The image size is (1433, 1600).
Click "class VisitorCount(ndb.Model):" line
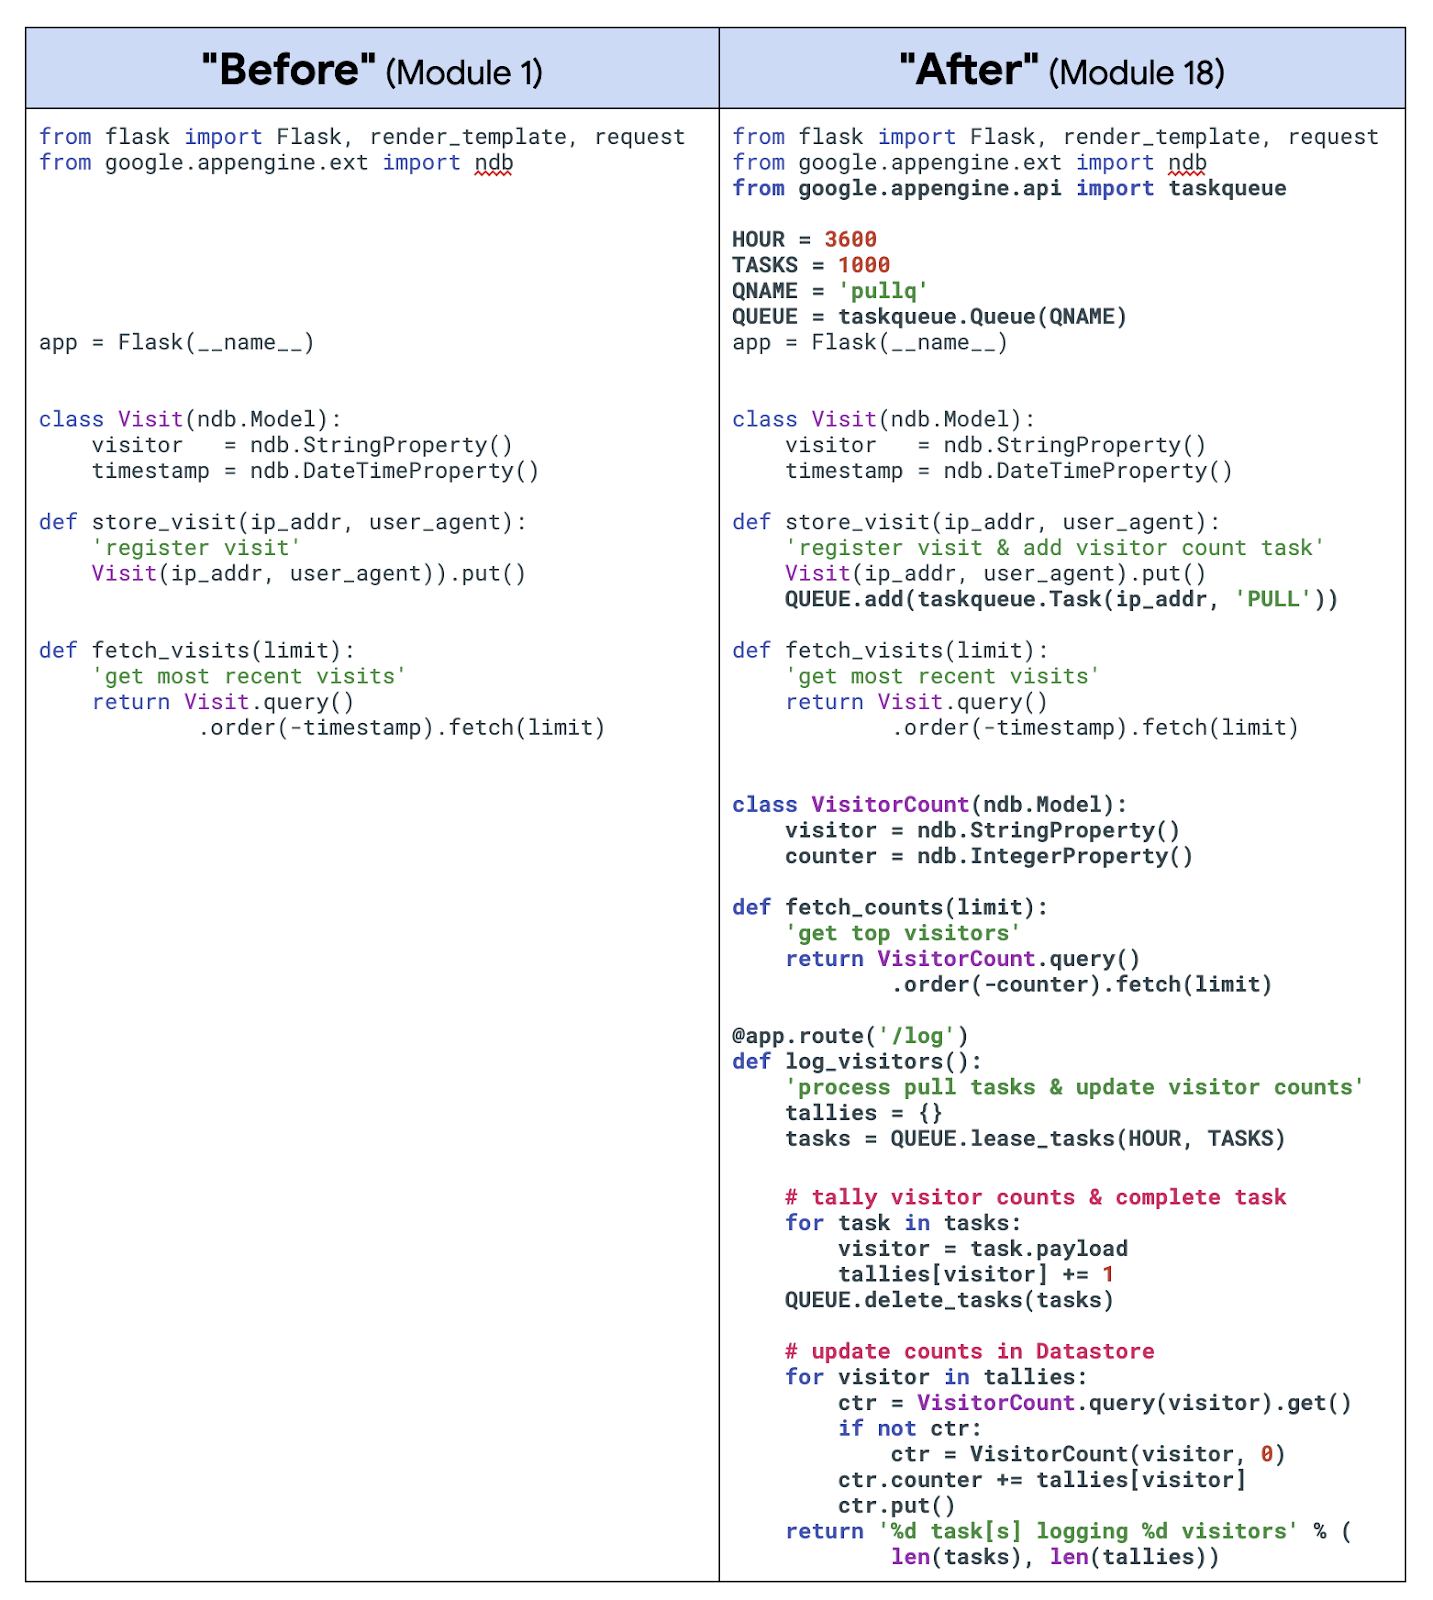pos(929,804)
